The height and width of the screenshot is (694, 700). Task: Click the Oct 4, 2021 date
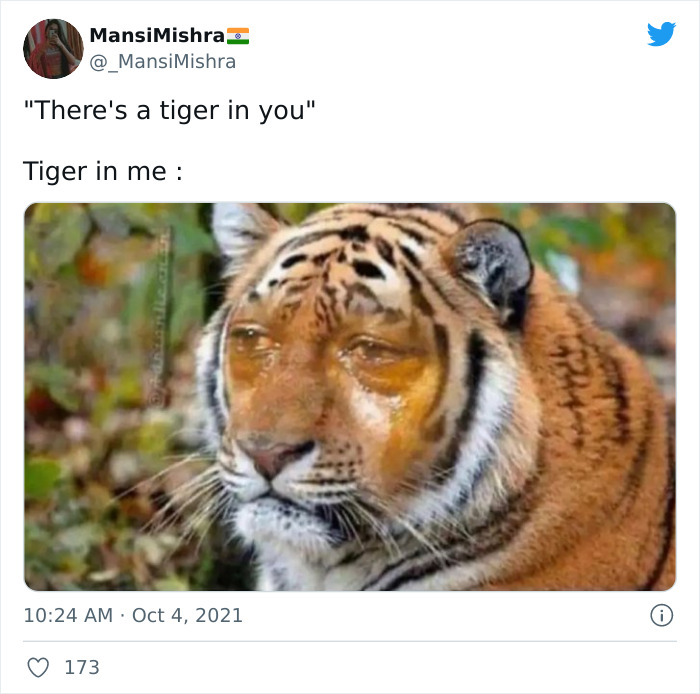point(187,615)
